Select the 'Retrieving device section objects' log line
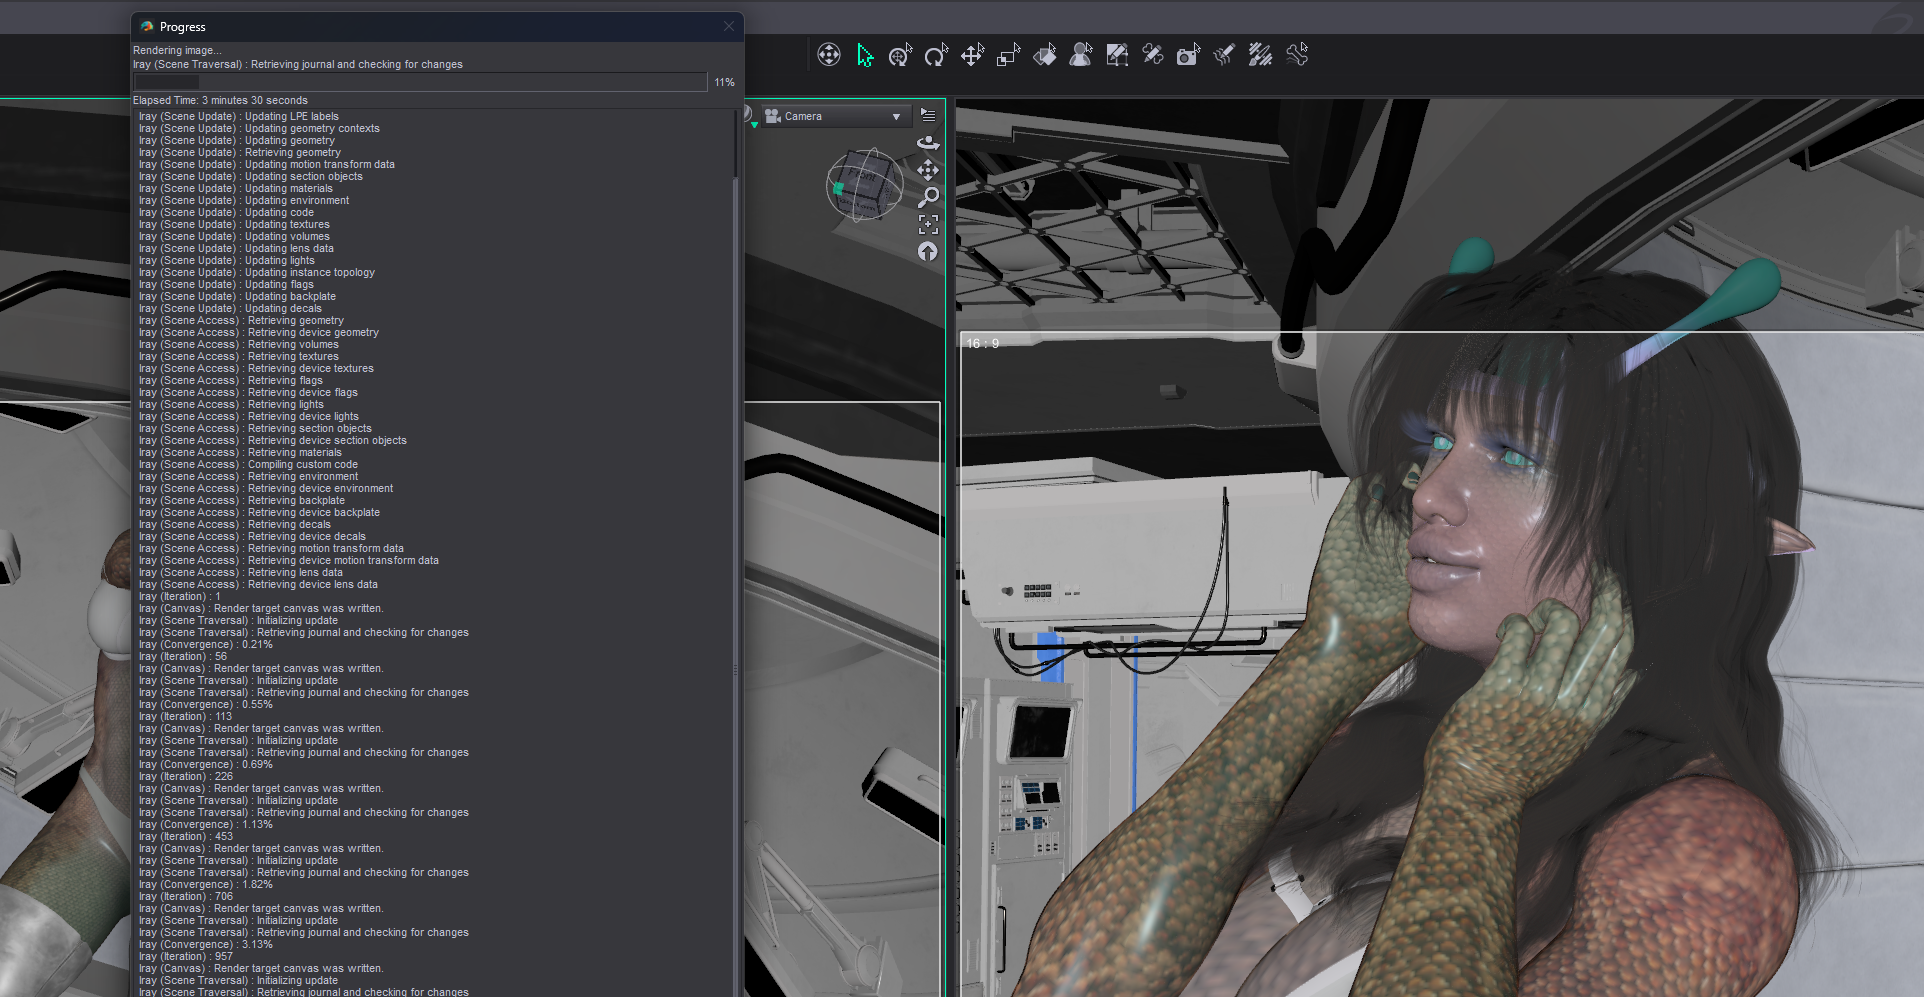This screenshot has height=997, width=1924. 273,440
